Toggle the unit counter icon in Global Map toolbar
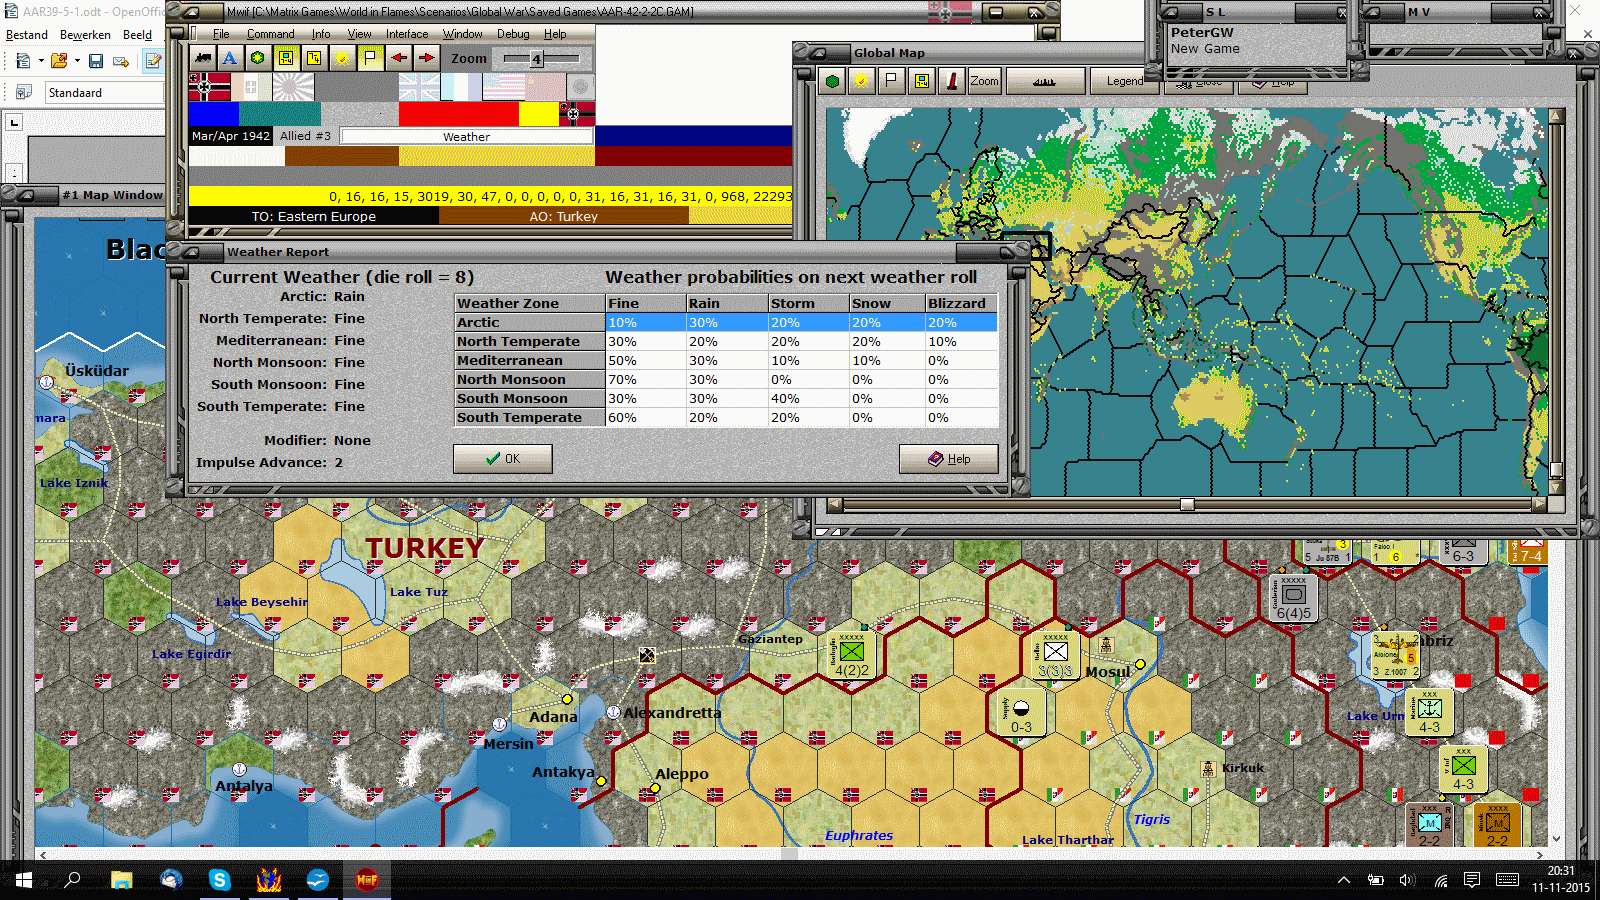The image size is (1600, 900). [x=921, y=81]
